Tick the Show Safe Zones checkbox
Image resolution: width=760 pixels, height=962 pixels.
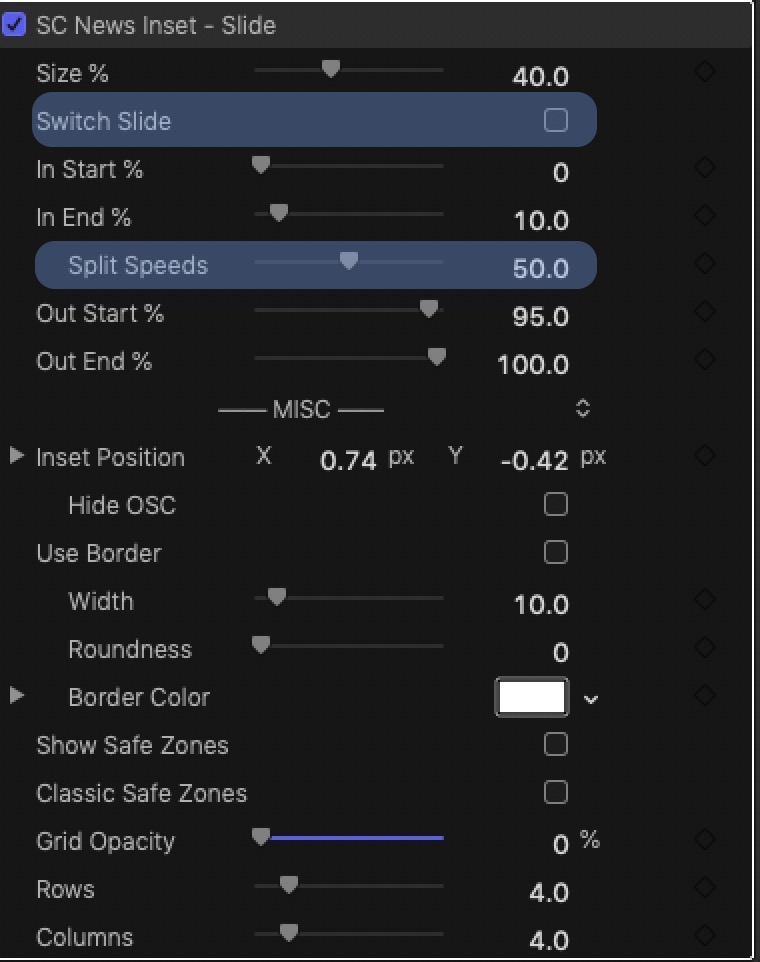(x=556, y=744)
